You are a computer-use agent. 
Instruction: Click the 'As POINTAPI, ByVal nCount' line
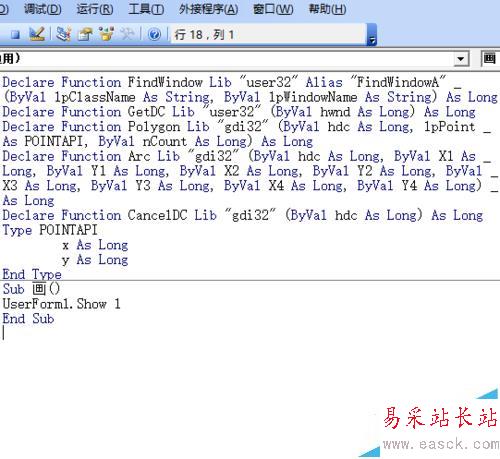point(158,142)
